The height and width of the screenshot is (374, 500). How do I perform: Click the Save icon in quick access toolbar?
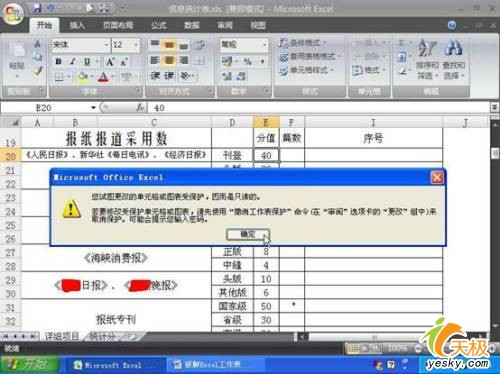coord(37,8)
